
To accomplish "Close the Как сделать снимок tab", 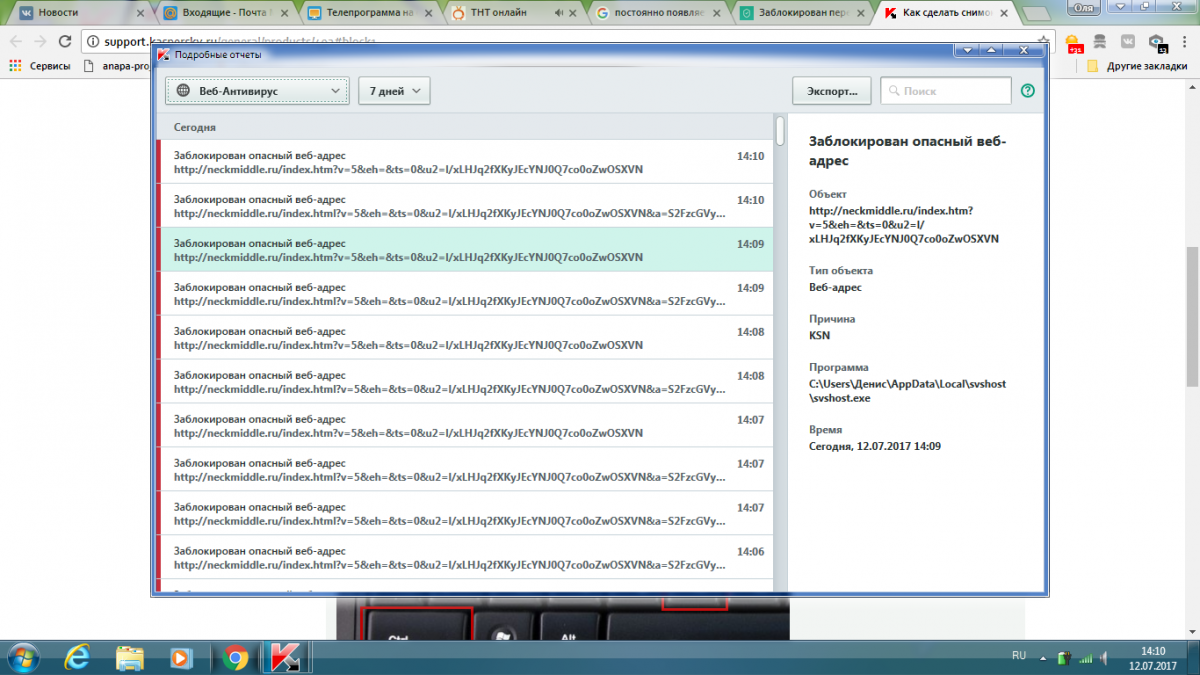I will [x=1003, y=13].
